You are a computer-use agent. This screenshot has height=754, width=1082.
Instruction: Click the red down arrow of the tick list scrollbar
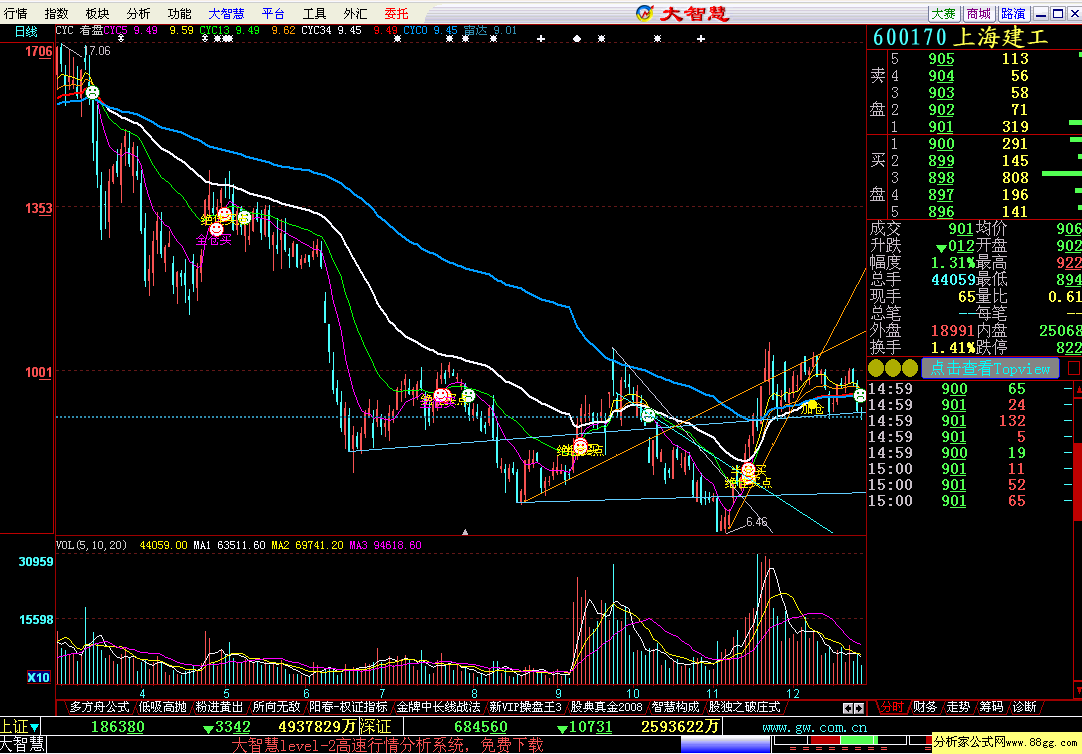tap(1078, 691)
